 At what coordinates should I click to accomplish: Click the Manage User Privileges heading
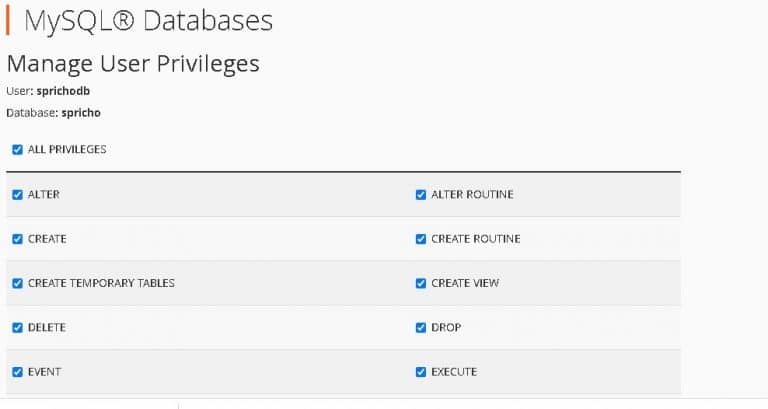(133, 64)
